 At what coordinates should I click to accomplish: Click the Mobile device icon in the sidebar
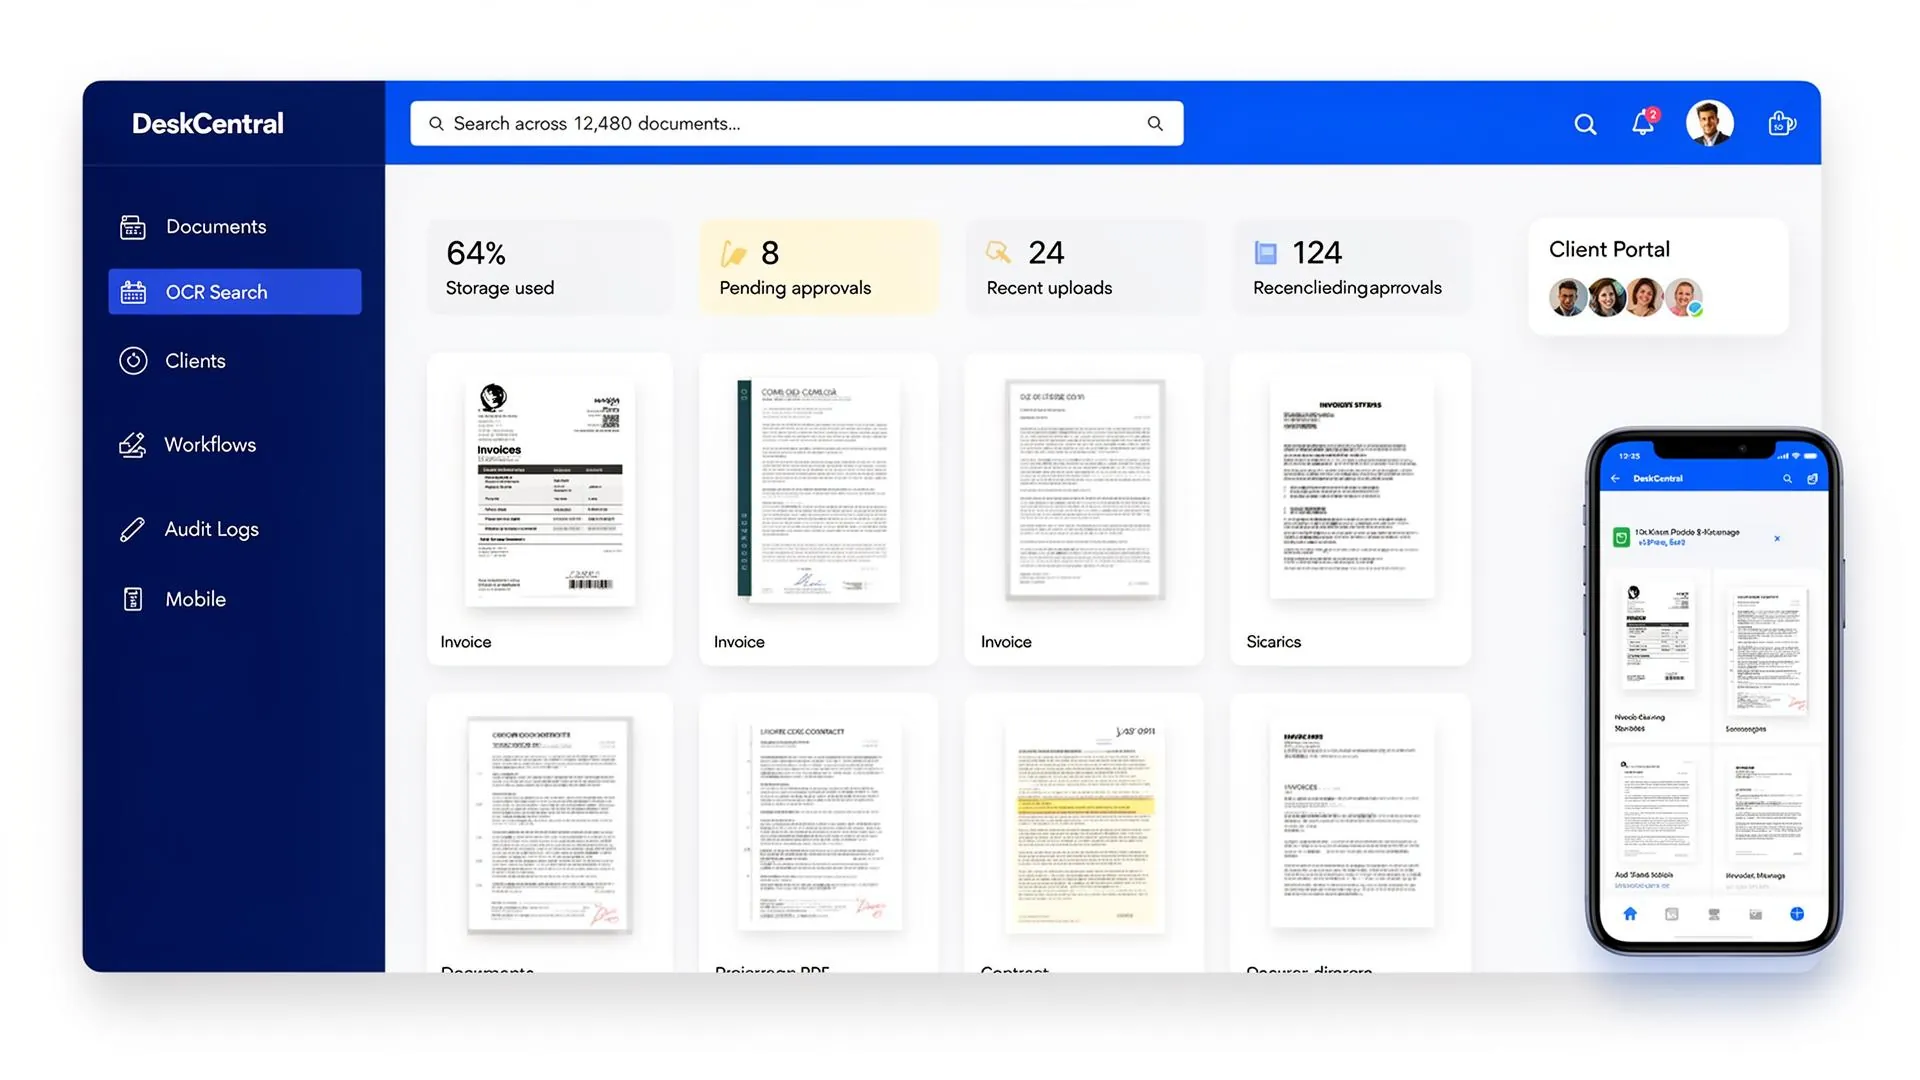click(132, 599)
